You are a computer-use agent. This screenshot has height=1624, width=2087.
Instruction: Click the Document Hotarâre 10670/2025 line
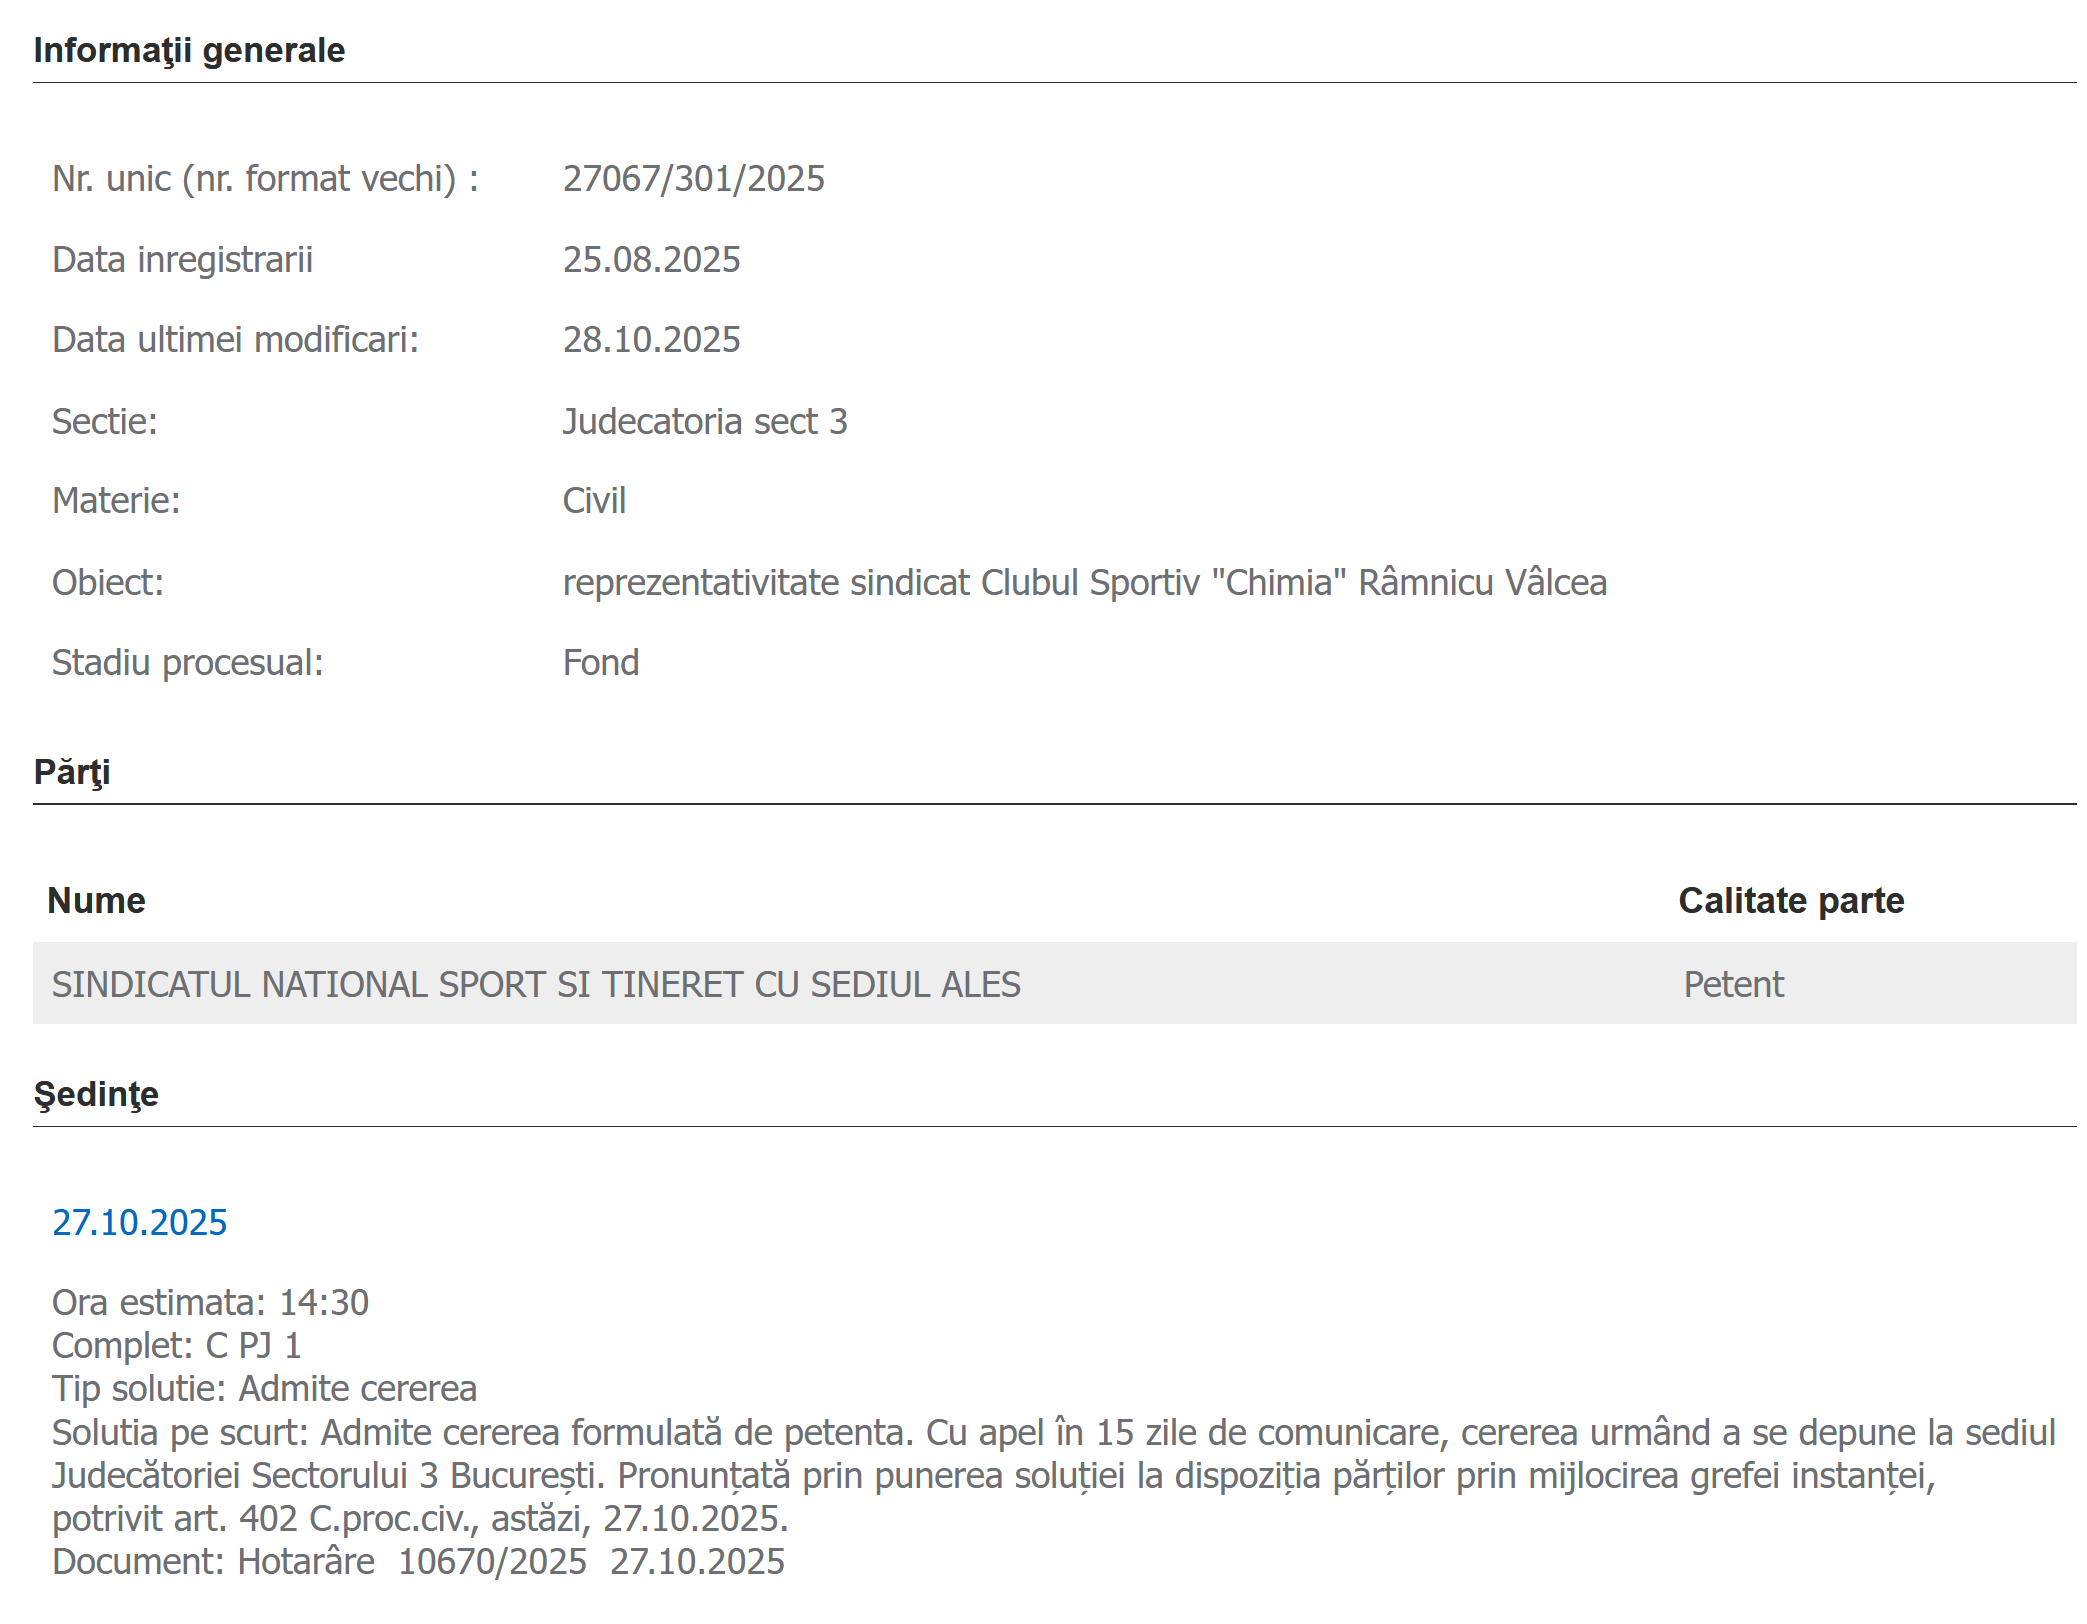tap(418, 1562)
